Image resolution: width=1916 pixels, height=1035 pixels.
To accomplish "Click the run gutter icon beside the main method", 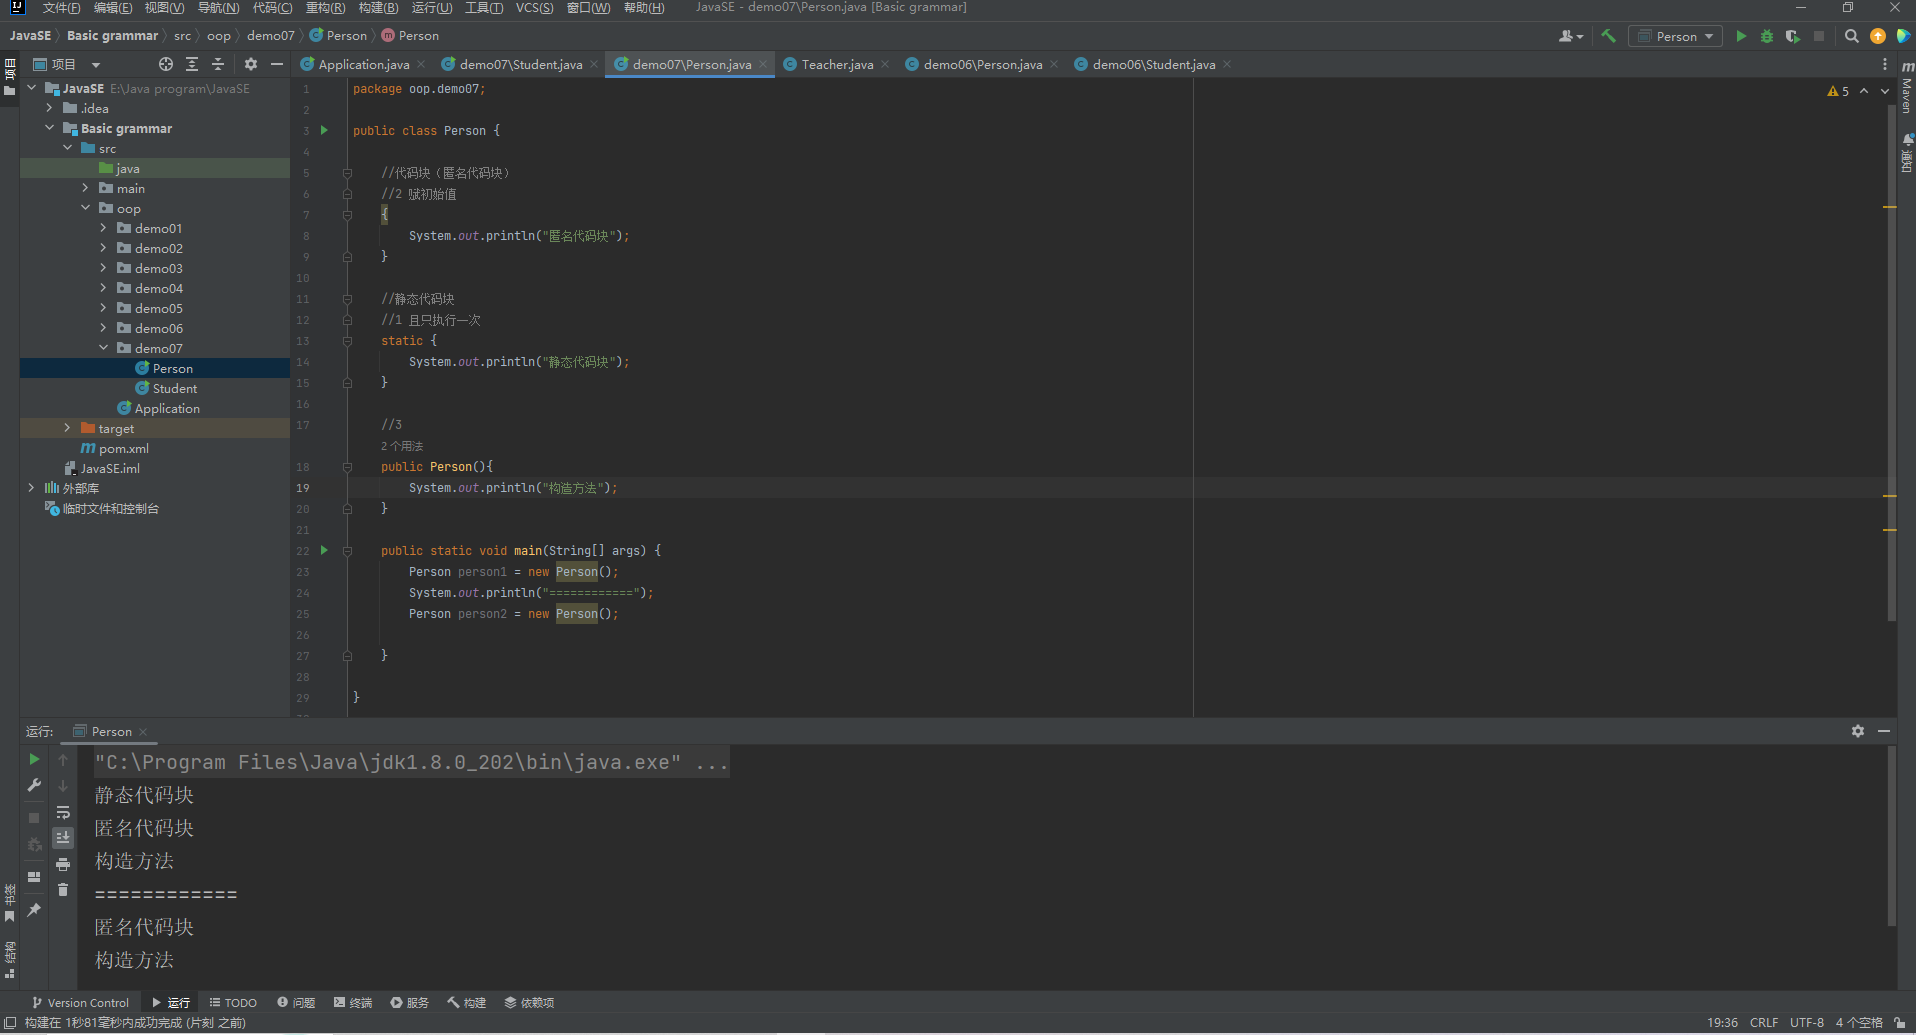I will pyautogui.click(x=324, y=550).
